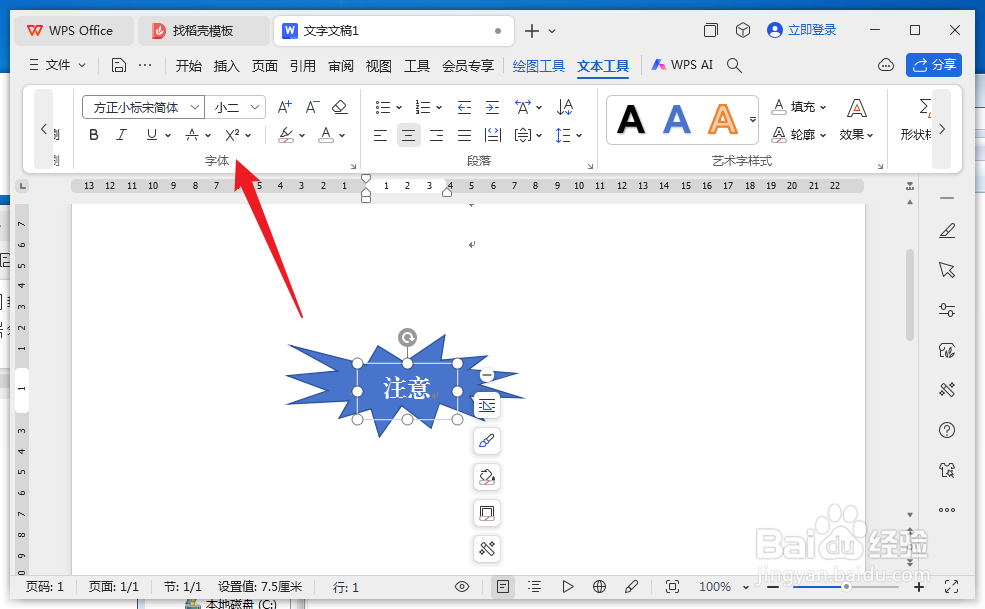This screenshot has height=609, width=985.
Task: Decrease font size with A- icon
Action: click(312, 107)
